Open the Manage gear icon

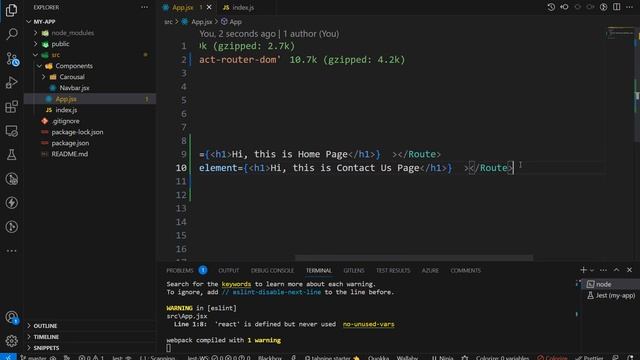(x=11, y=340)
